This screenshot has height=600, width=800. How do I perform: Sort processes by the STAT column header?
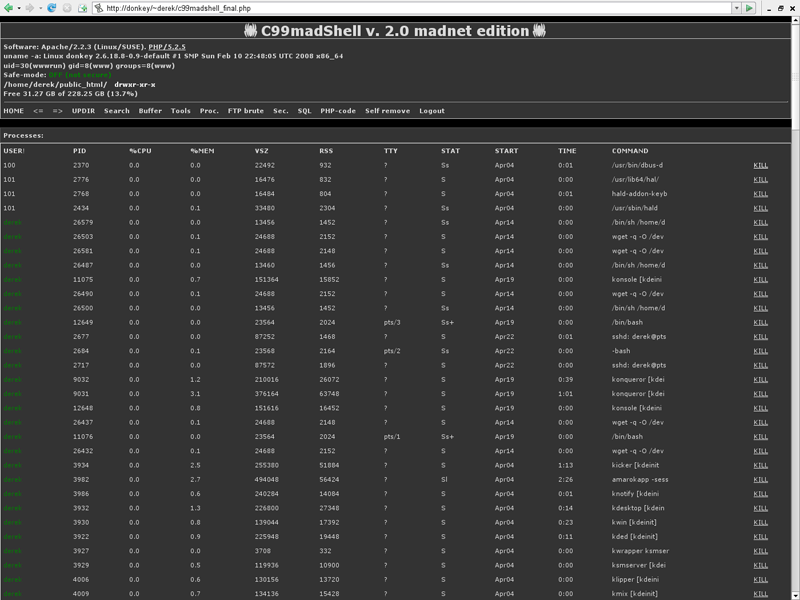[451, 151]
